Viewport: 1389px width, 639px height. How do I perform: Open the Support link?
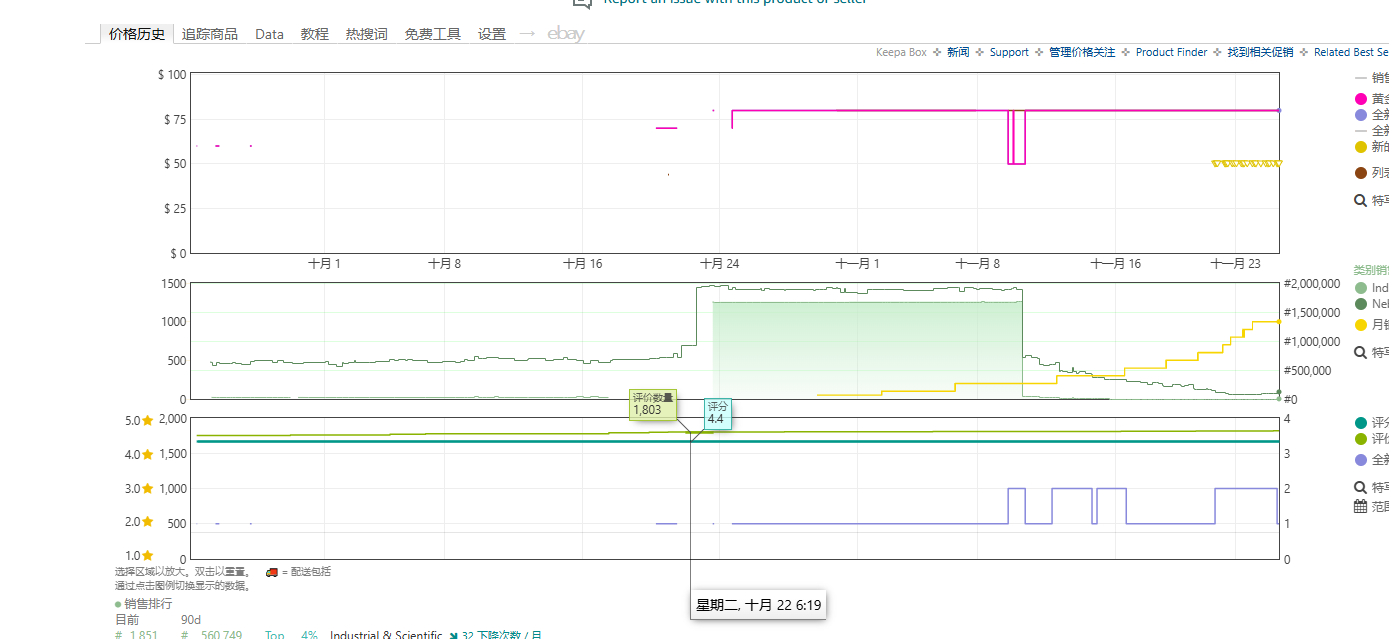[1009, 52]
